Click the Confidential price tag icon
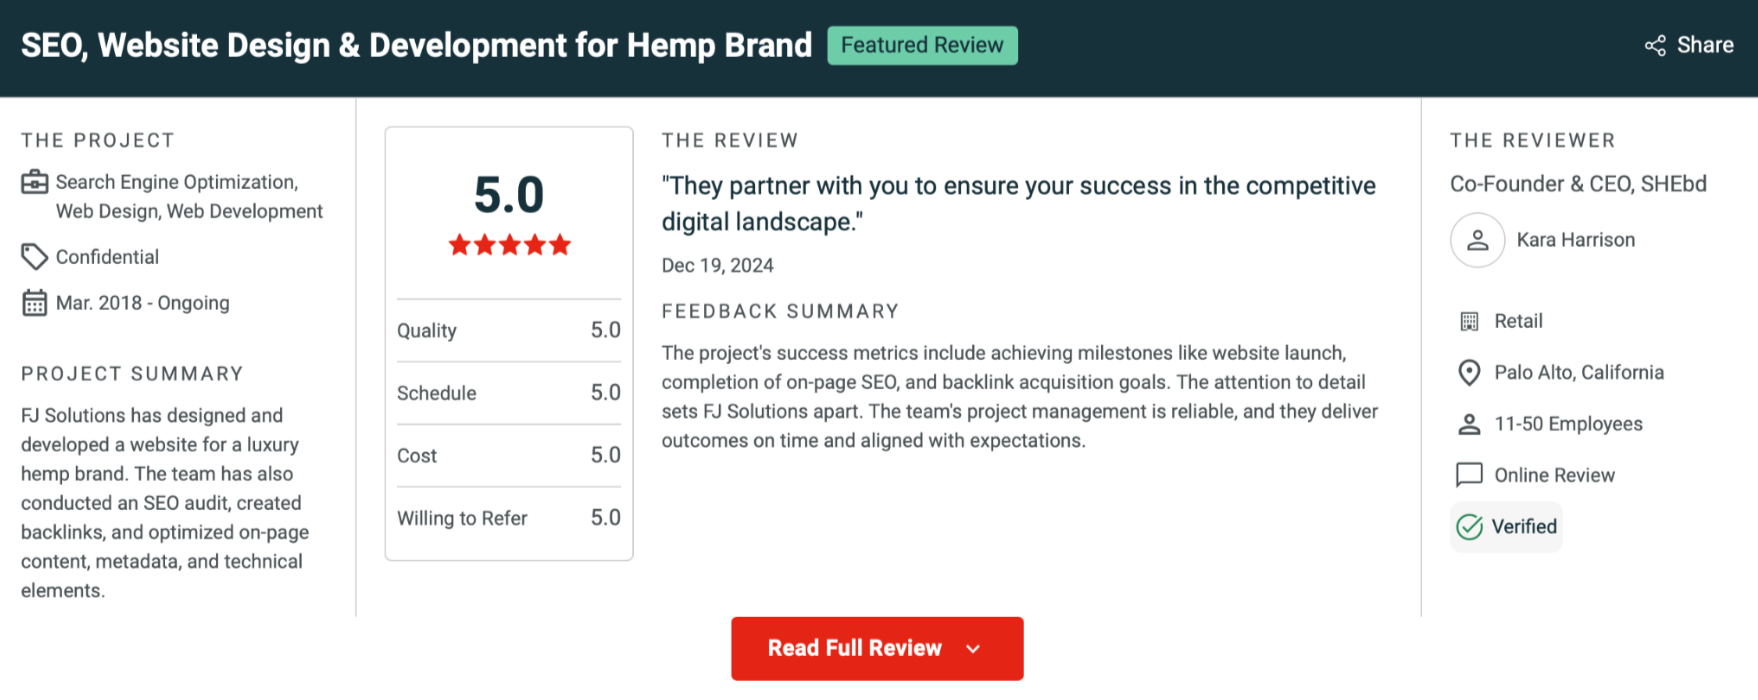The width and height of the screenshot is (1758, 700). point(35,257)
